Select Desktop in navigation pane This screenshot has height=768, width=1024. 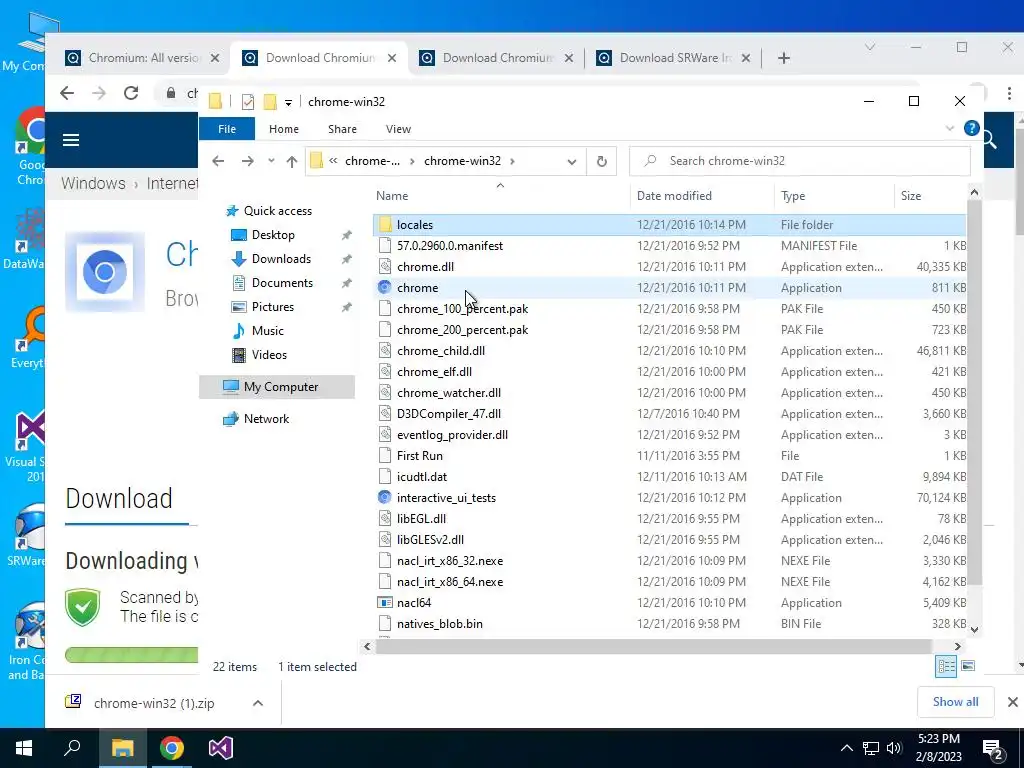coord(273,235)
